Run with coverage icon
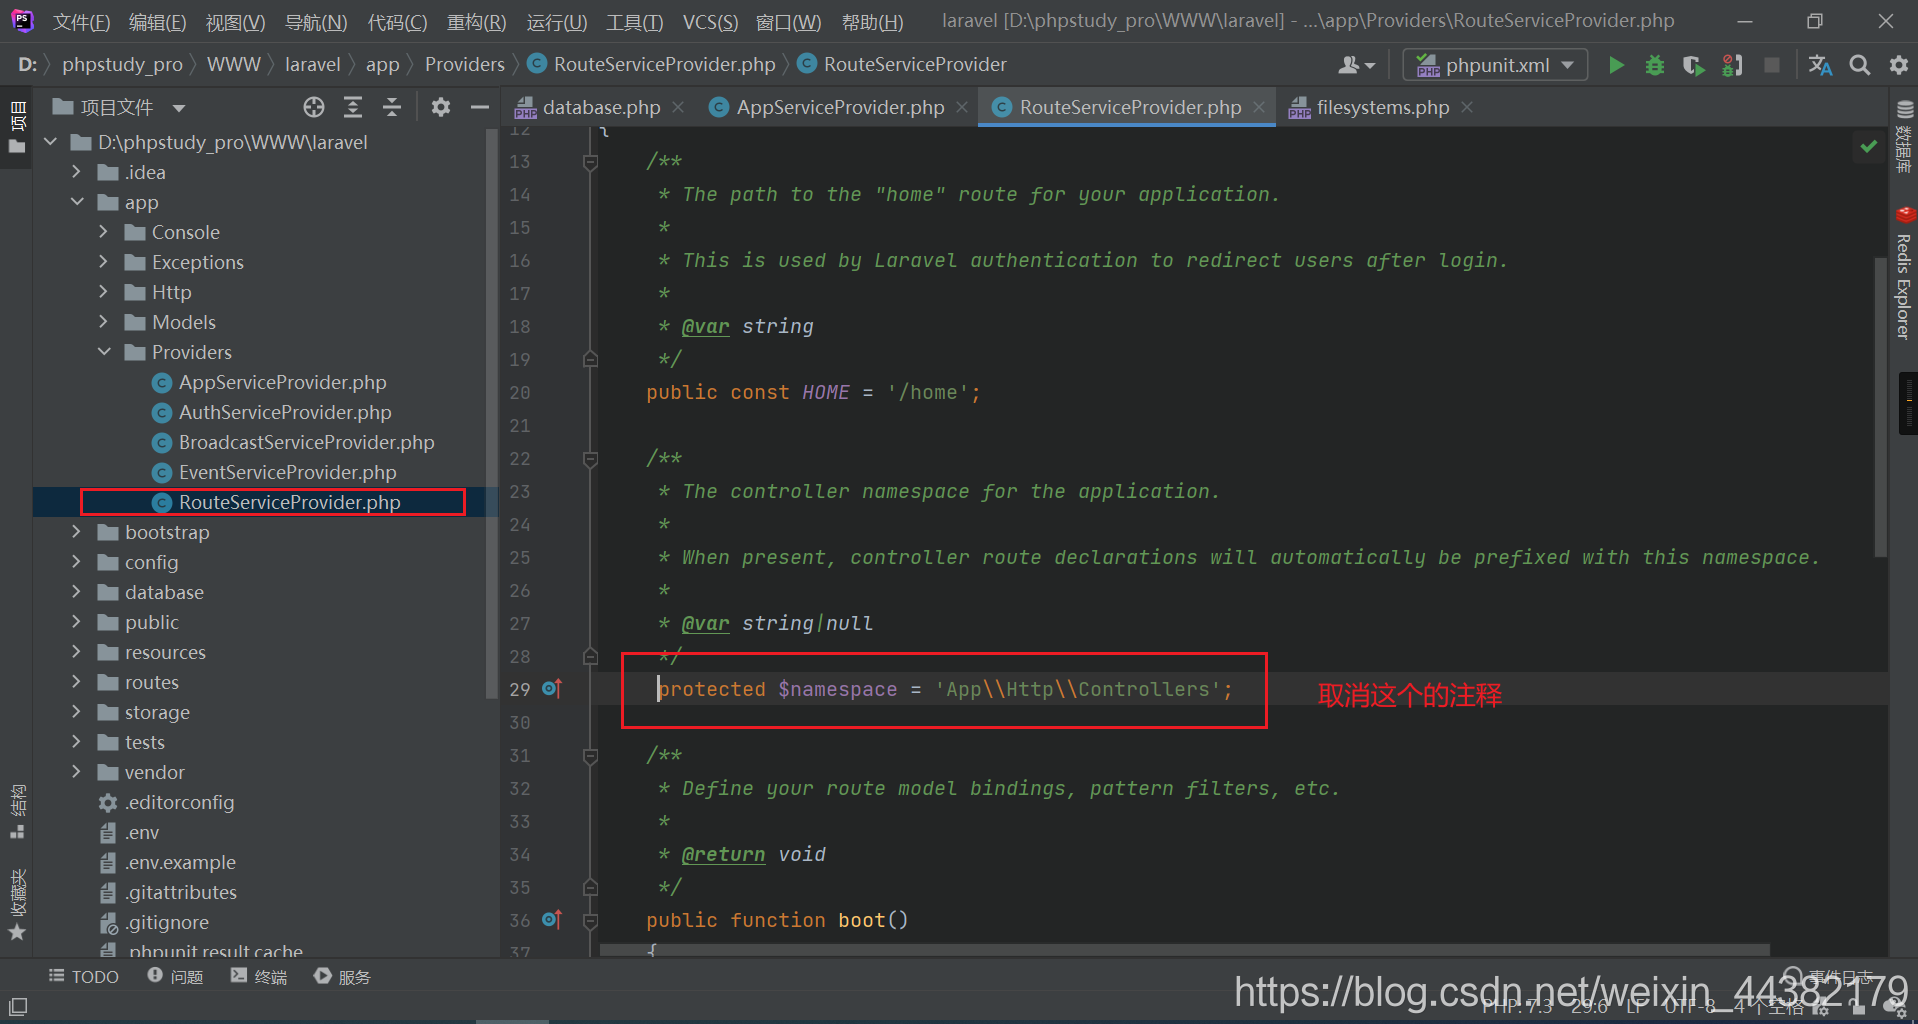Image resolution: width=1918 pixels, height=1024 pixels. click(x=1693, y=65)
